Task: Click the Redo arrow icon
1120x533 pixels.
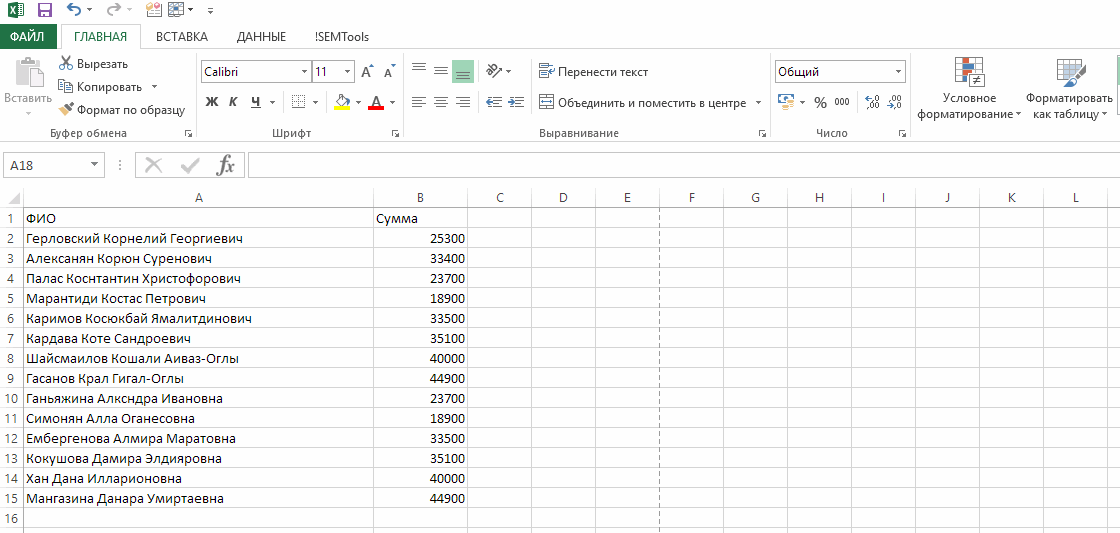Action: [x=113, y=10]
